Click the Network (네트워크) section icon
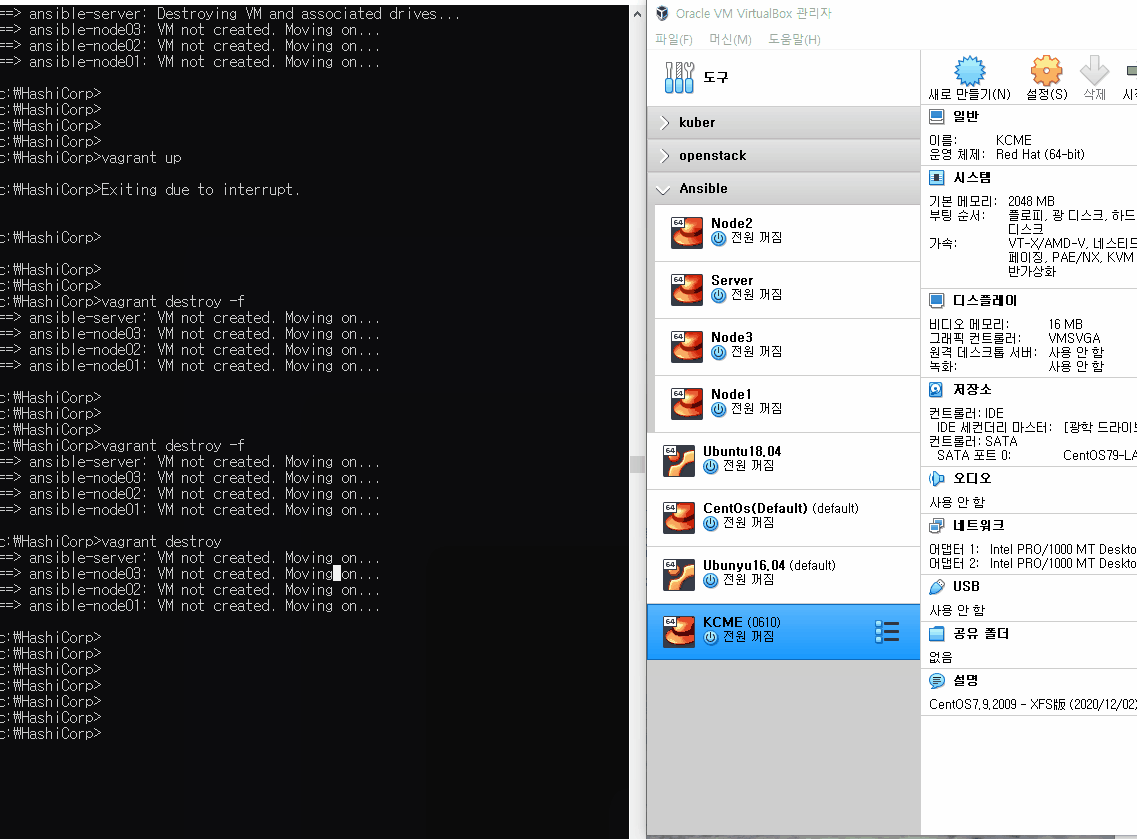Image resolution: width=1137 pixels, height=839 pixels. pyautogui.click(x=937, y=525)
